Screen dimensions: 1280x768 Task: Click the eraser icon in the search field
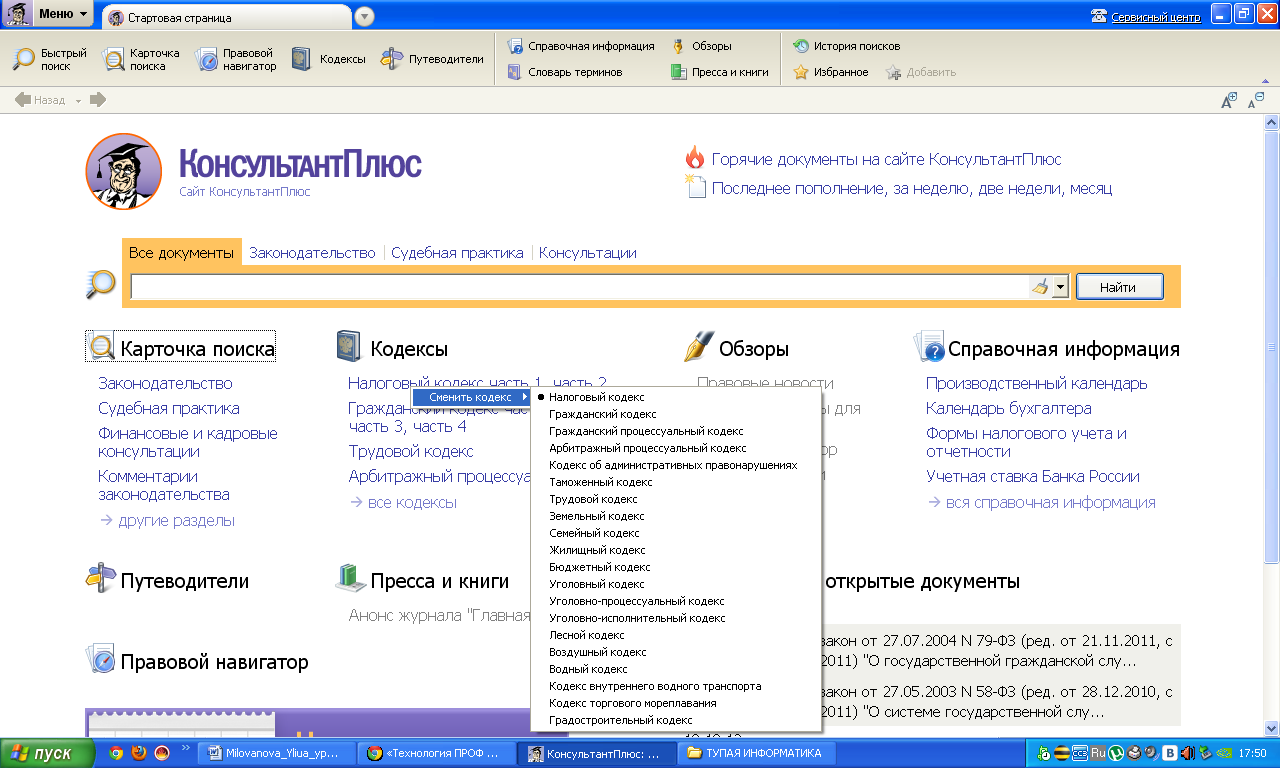[1040, 287]
